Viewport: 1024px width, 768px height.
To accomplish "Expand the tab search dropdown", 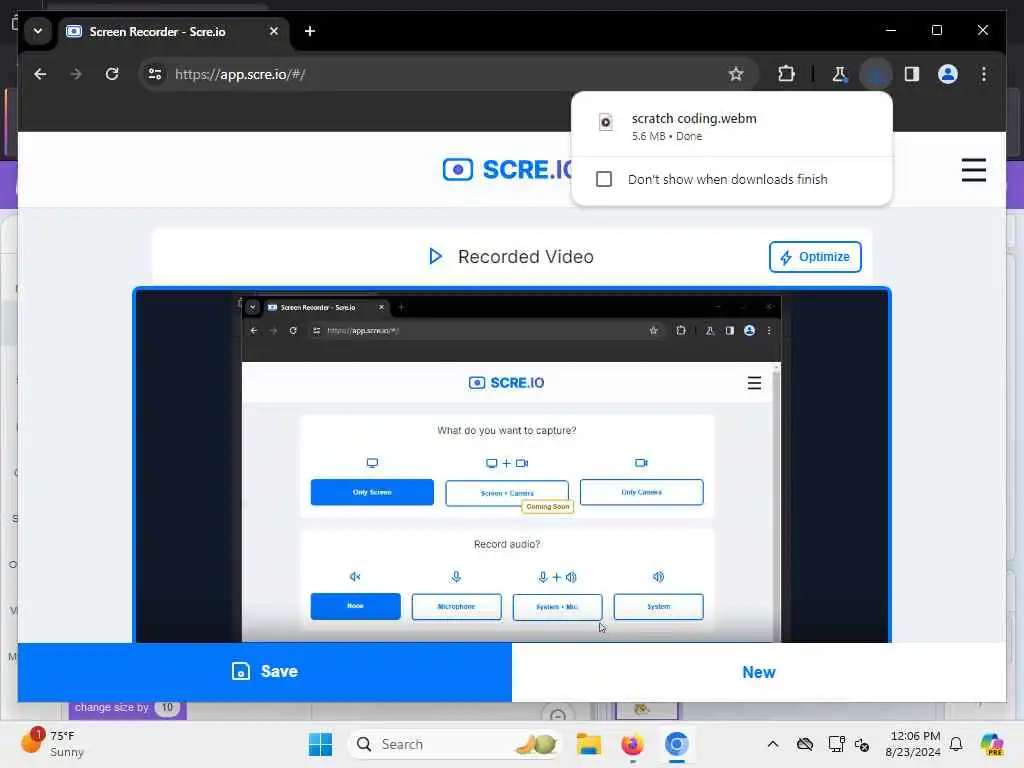I will [38, 31].
